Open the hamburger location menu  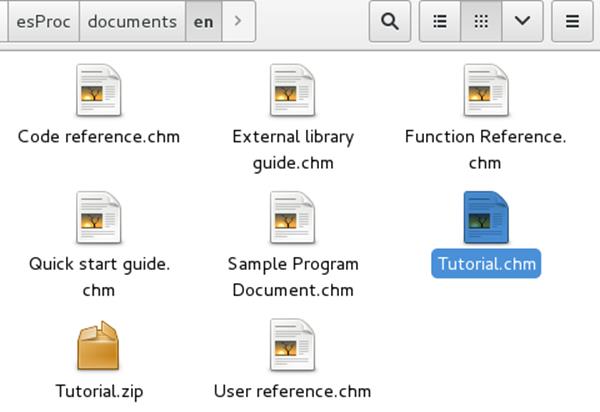572,21
